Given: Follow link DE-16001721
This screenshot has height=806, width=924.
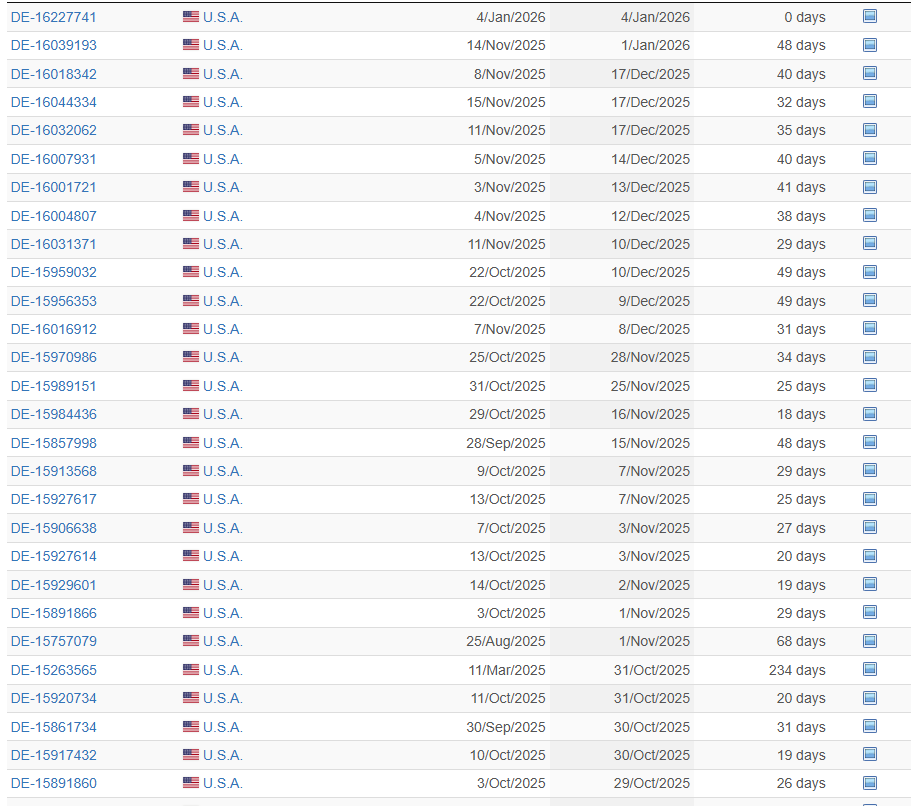Looking at the screenshot, I should tap(54, 187).
